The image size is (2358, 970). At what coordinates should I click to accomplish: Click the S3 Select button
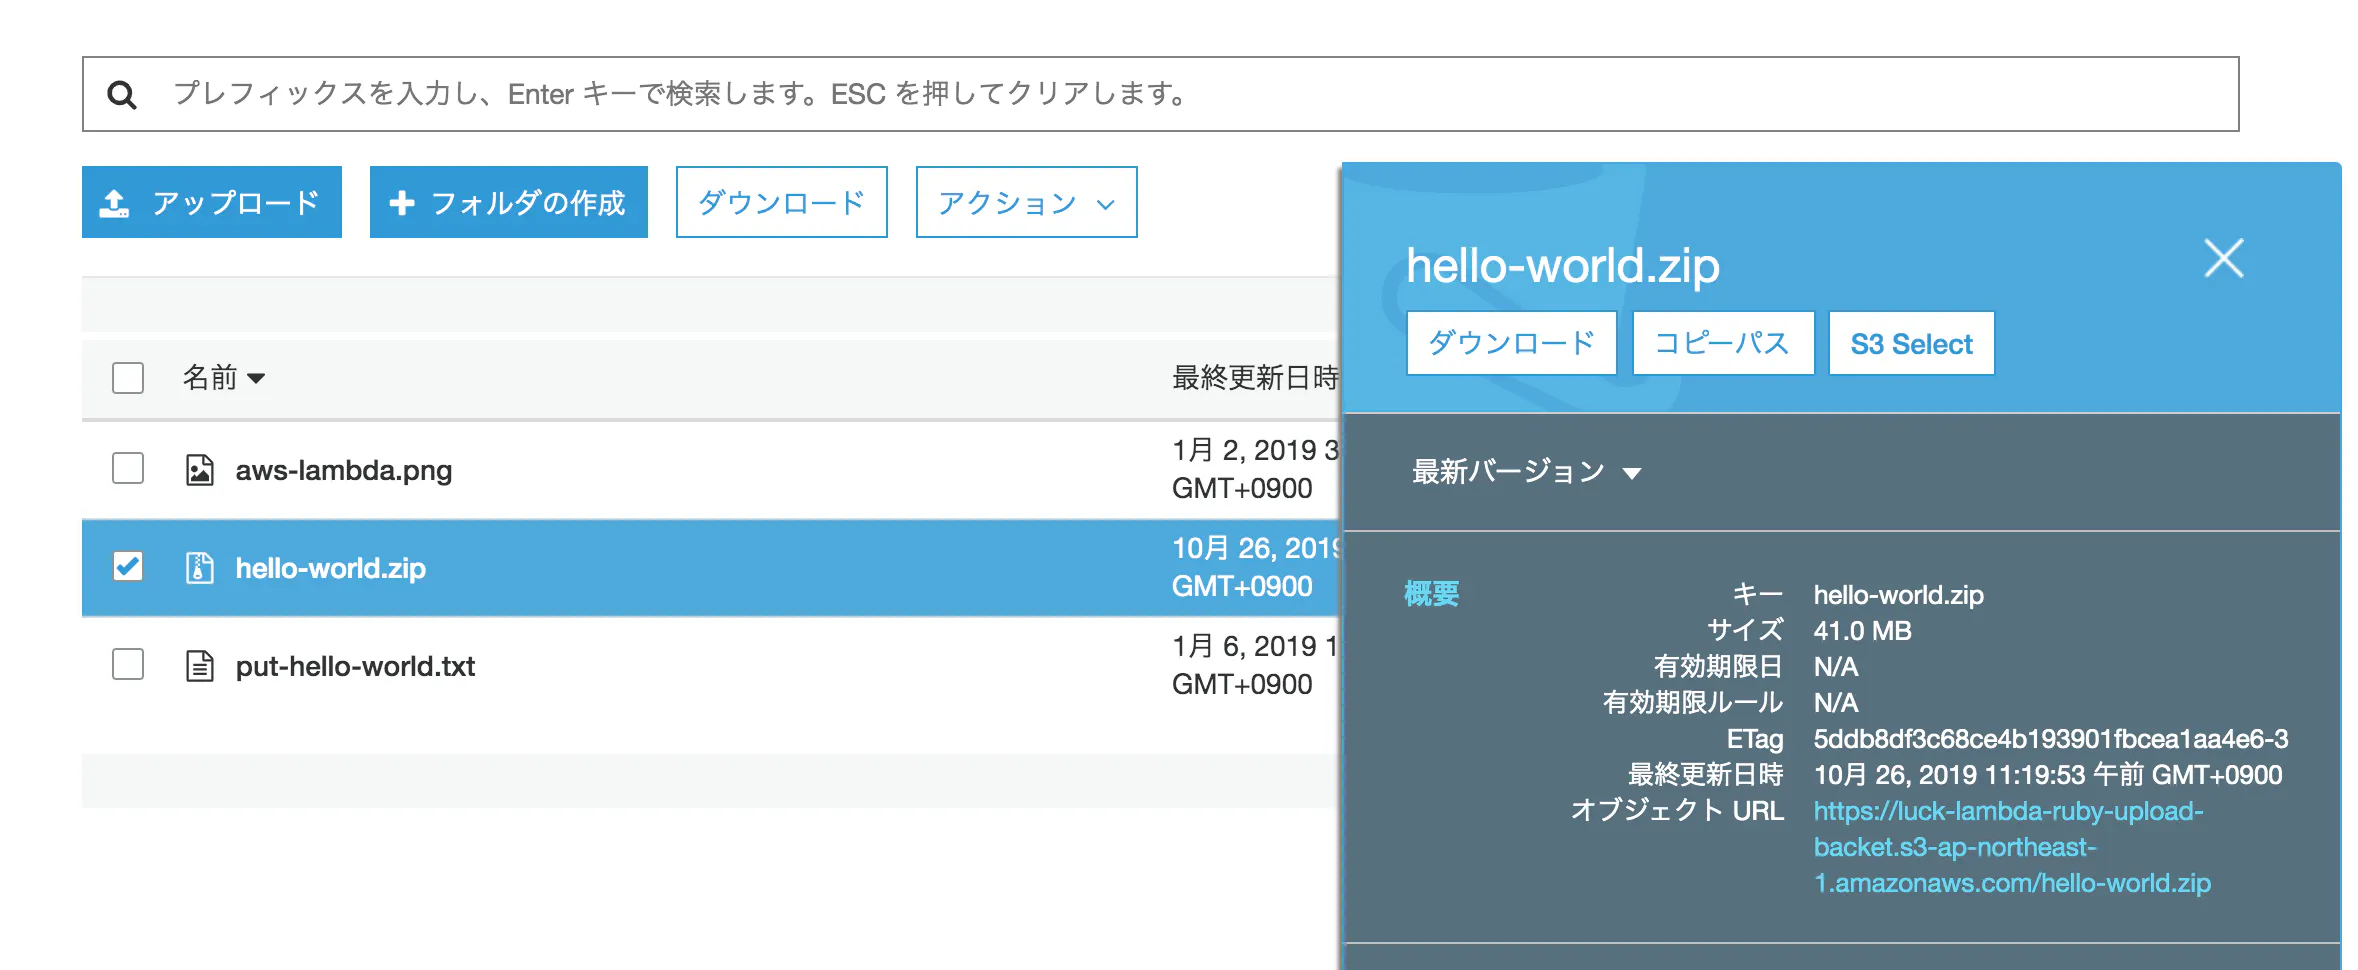[x=1911, y=343]
